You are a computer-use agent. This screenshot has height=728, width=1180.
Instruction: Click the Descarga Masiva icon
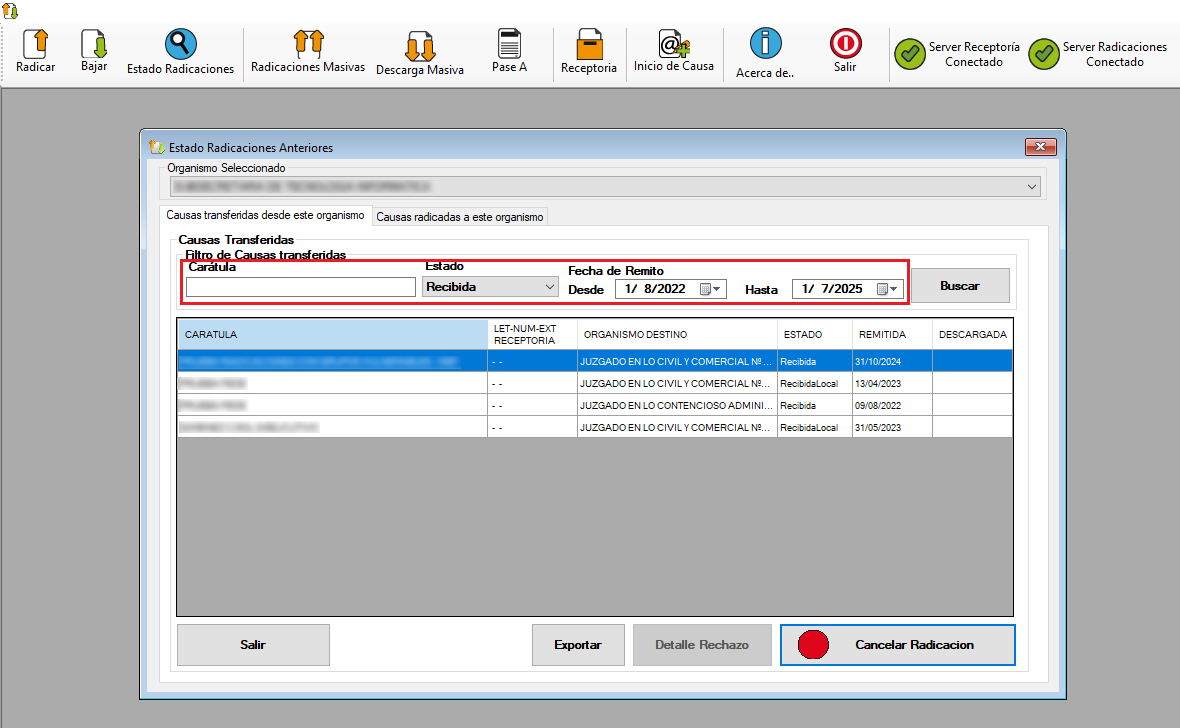tap(419, 46)
